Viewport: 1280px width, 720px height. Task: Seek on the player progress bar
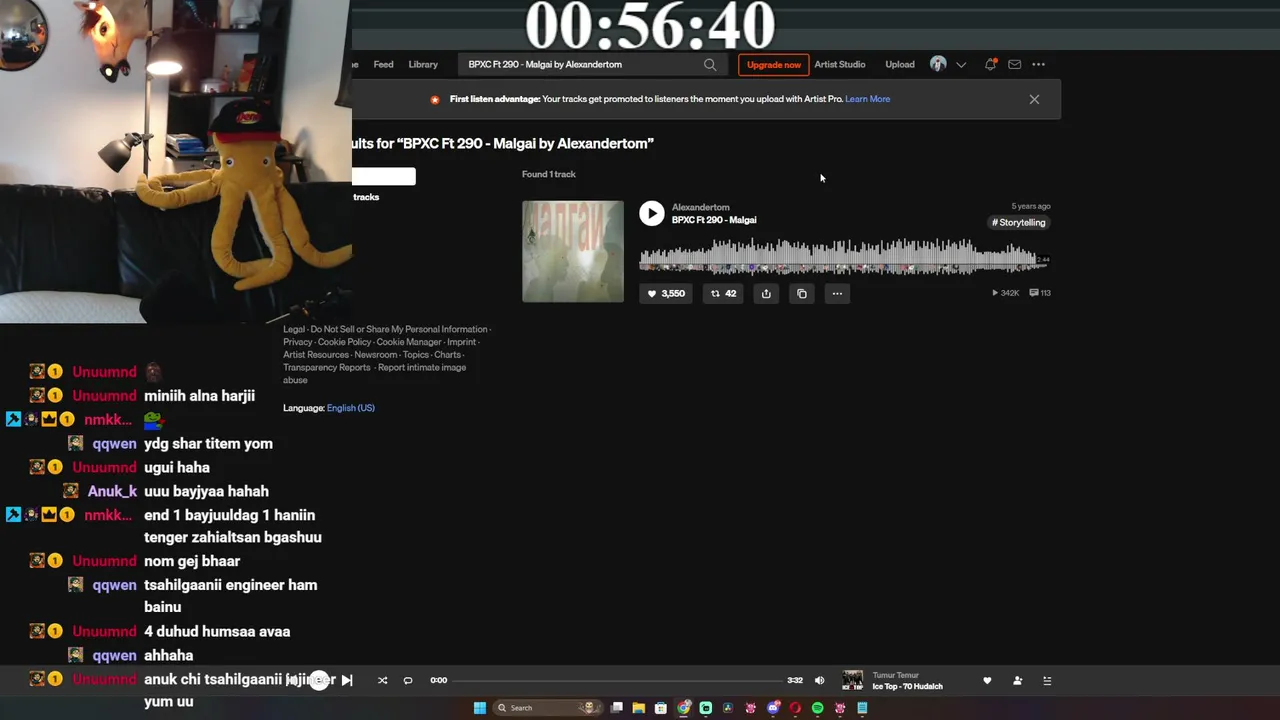[617, 680]
